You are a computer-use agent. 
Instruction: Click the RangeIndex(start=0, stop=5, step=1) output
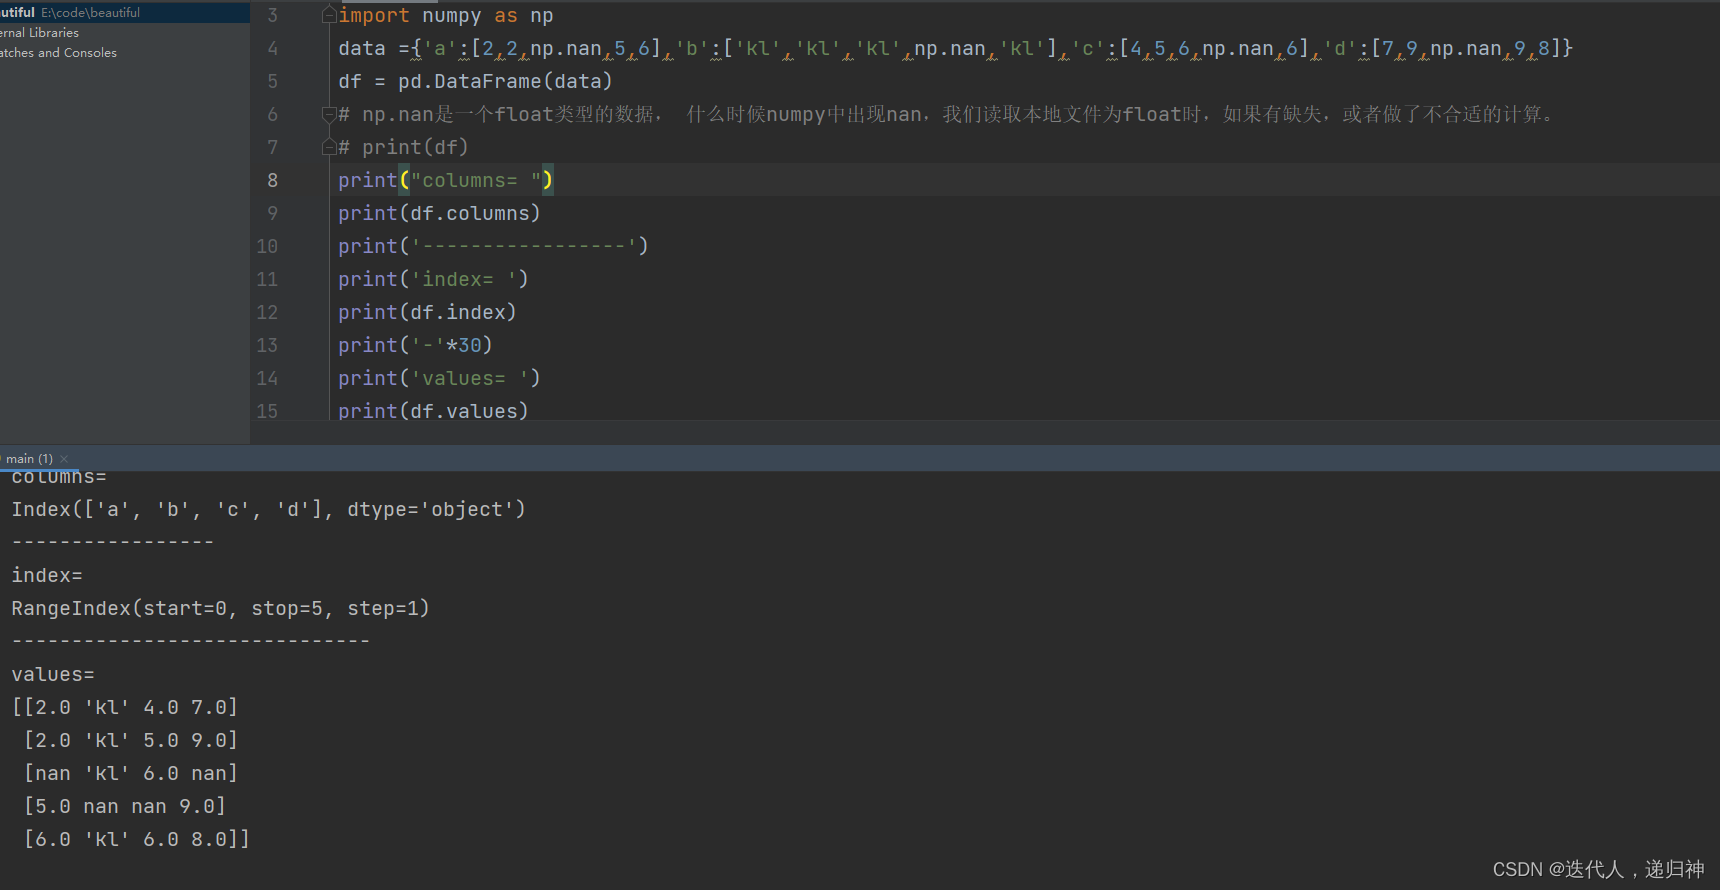220,608
